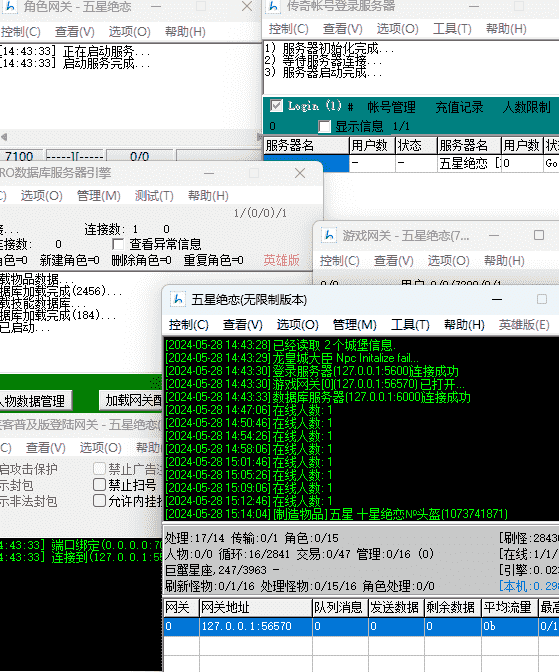Image resolution: width=559 pixels, height=672 pixels.
Task: Open 选项(O) menu in 登录服务器 window
Action: (397, 29)
